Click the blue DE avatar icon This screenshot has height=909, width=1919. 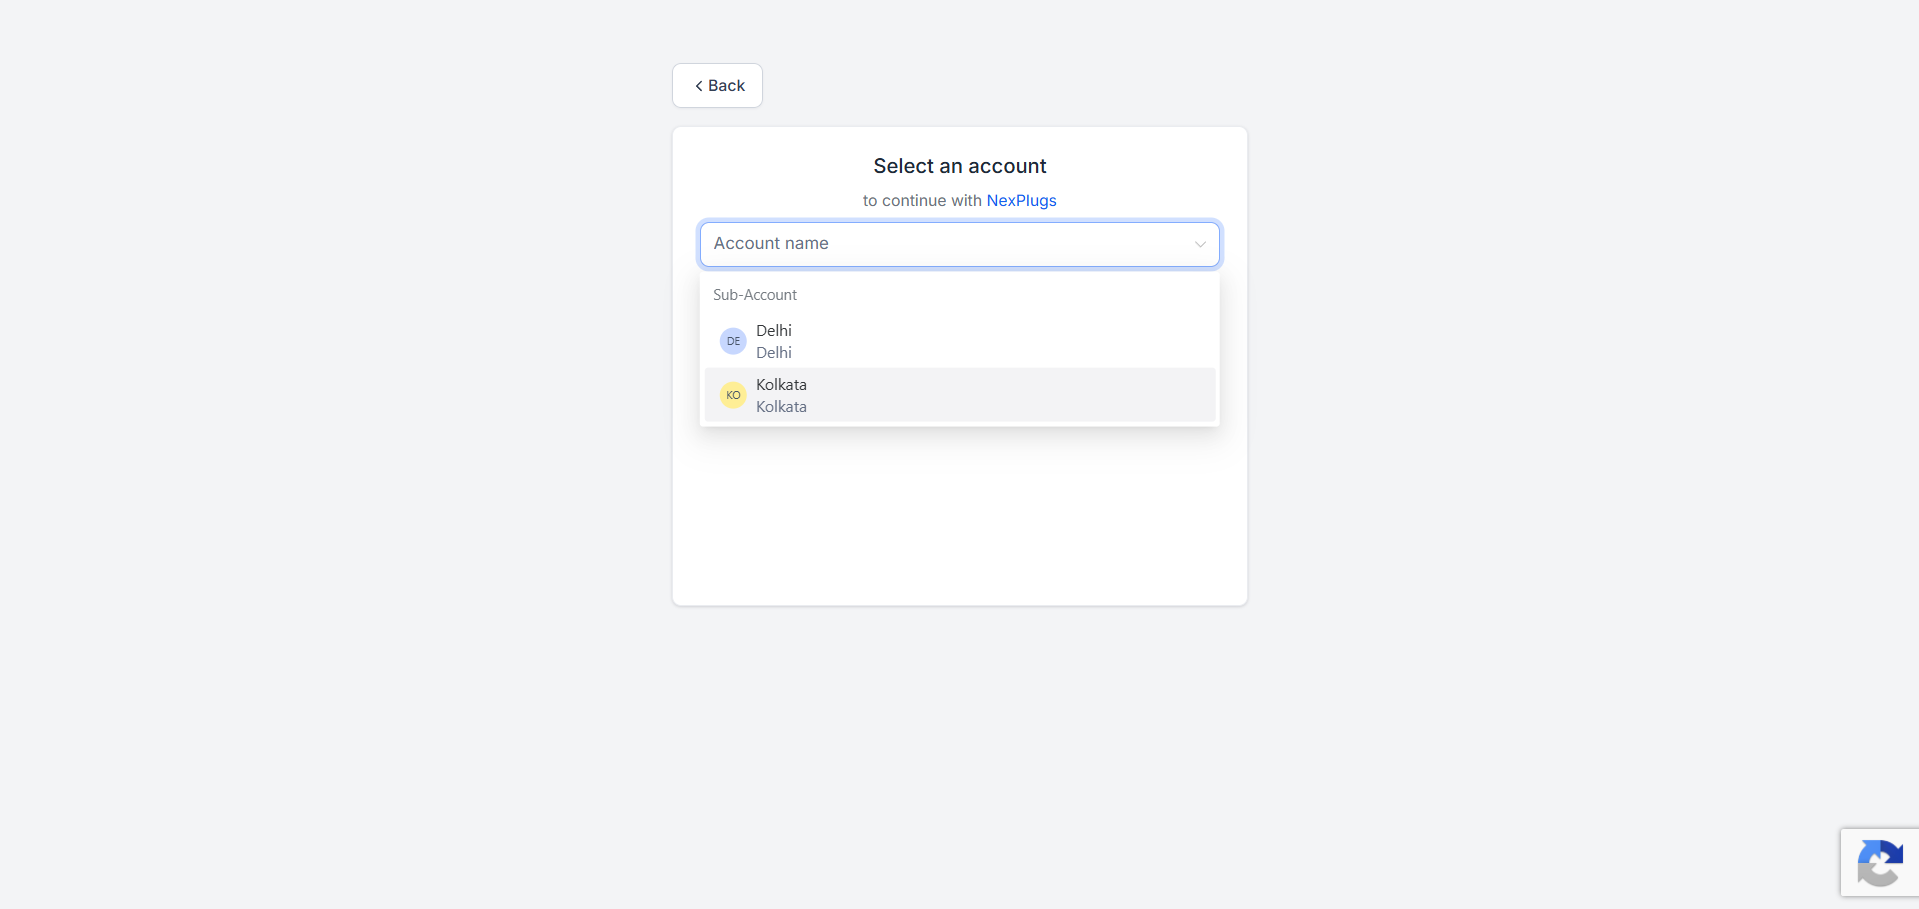point(733,341)
